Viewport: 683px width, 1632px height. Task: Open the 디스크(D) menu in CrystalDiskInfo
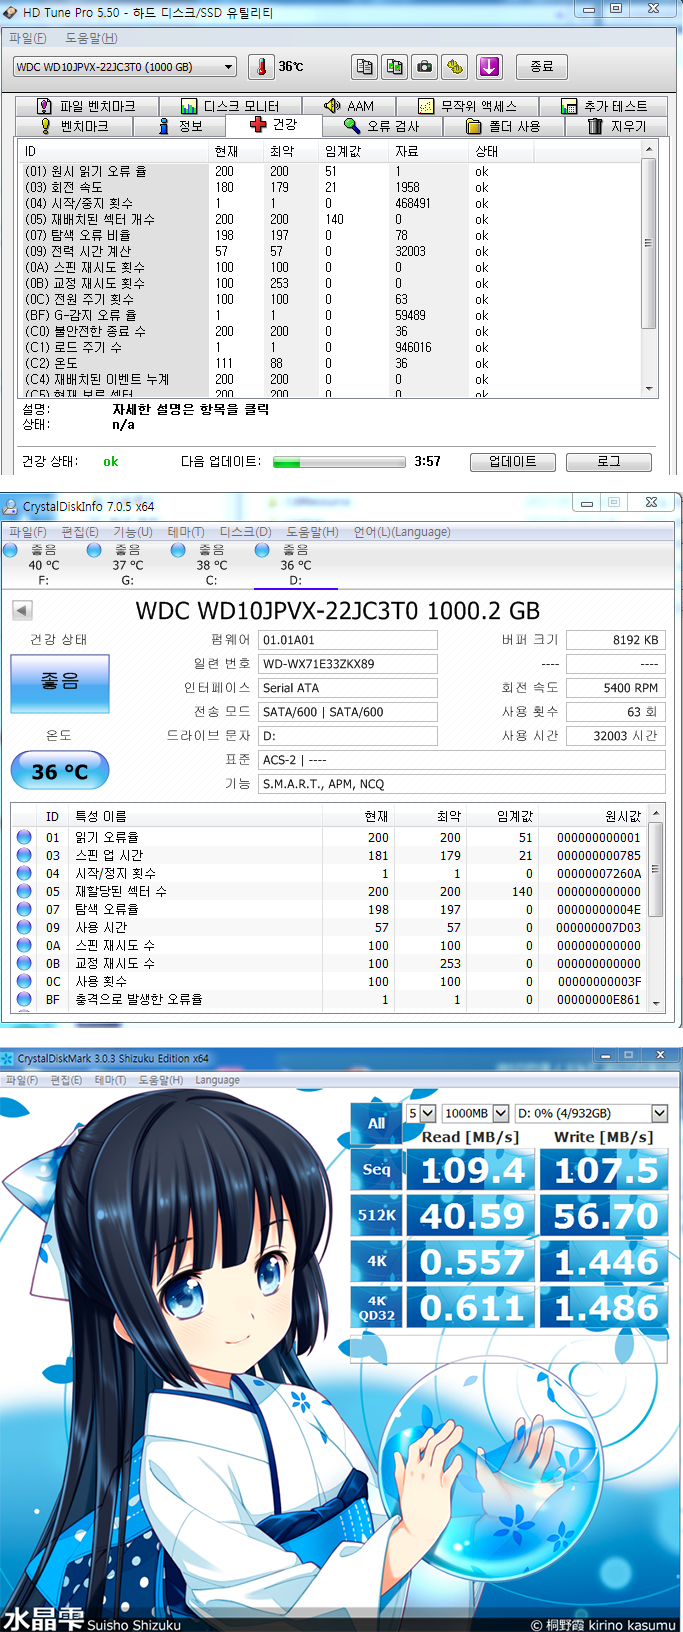click(x=245, y=532)
